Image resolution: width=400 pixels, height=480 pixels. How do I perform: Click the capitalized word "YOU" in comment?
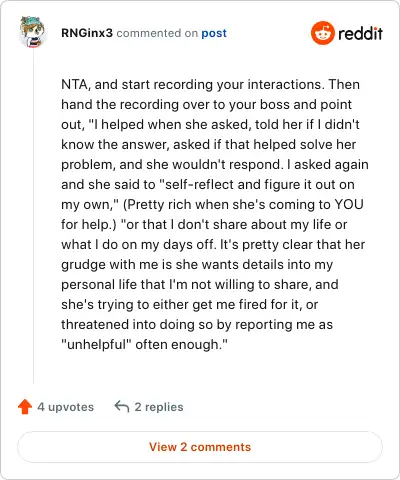pos(349,204)
